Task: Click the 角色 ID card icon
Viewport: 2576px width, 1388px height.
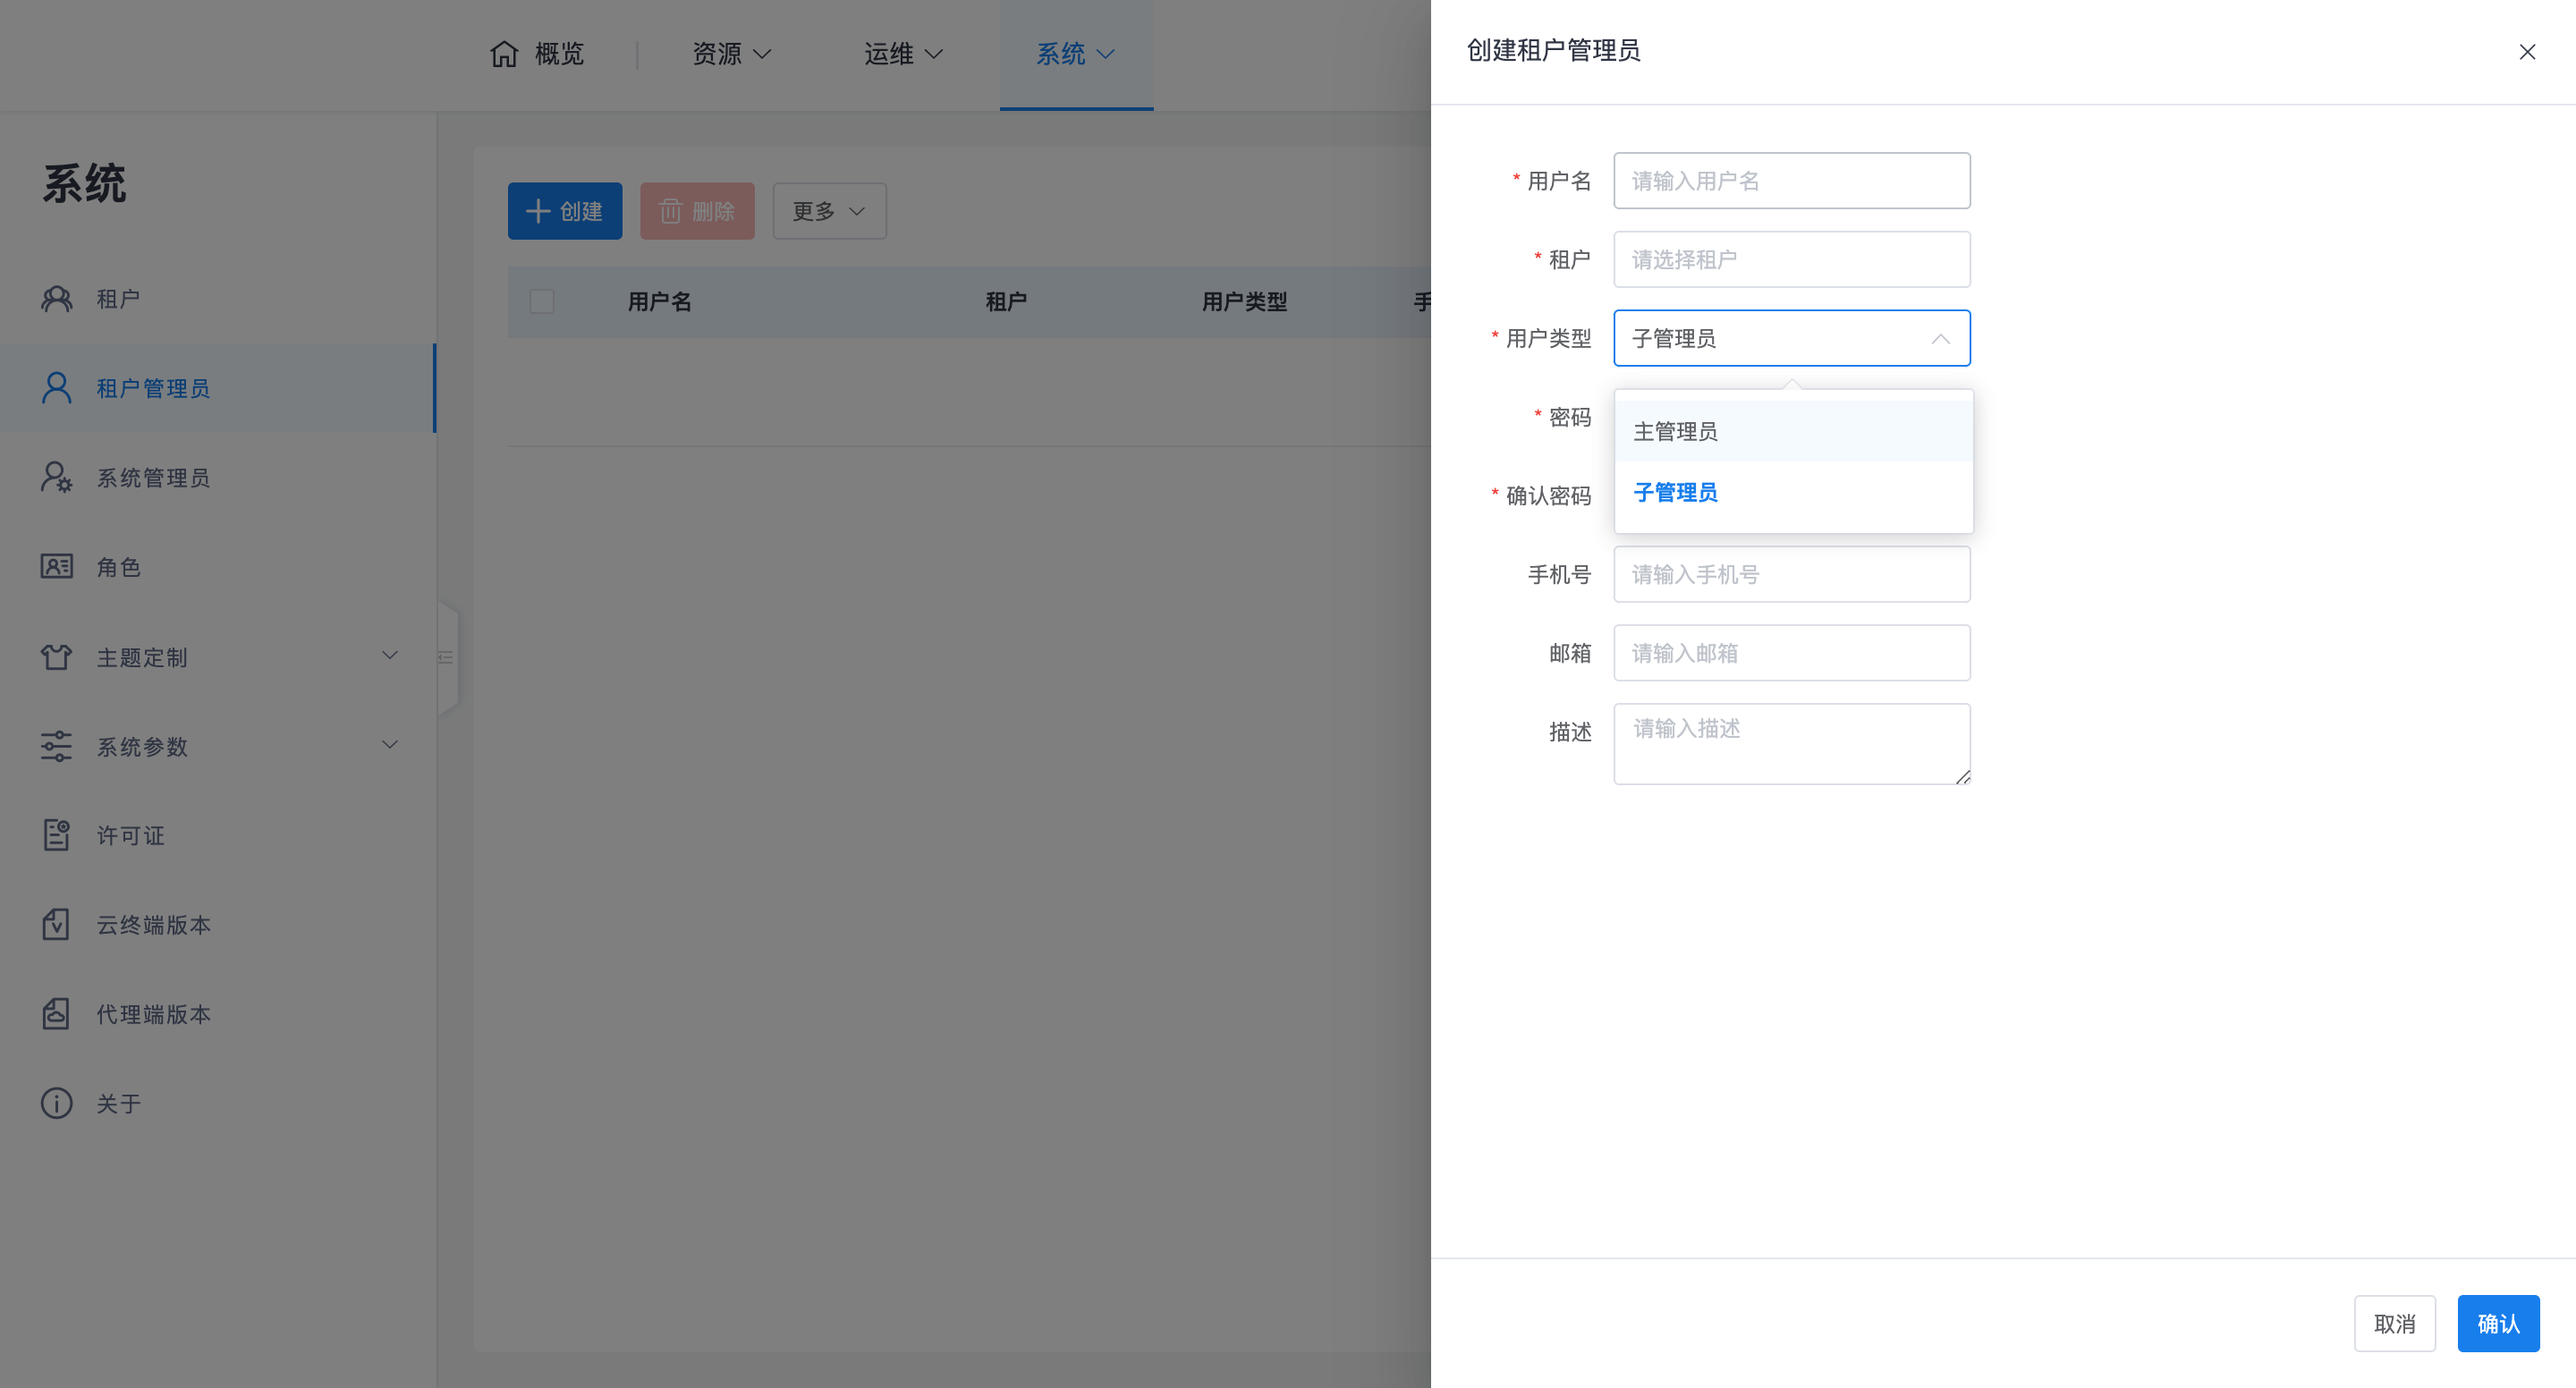Action: coord(57,567)
